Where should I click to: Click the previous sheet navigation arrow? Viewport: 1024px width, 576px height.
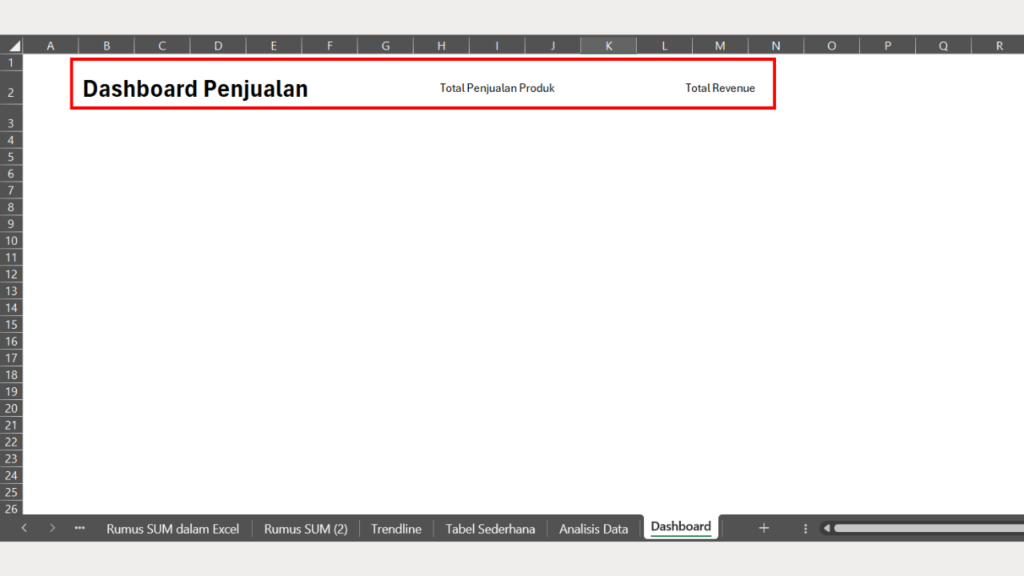coord(24,528)
